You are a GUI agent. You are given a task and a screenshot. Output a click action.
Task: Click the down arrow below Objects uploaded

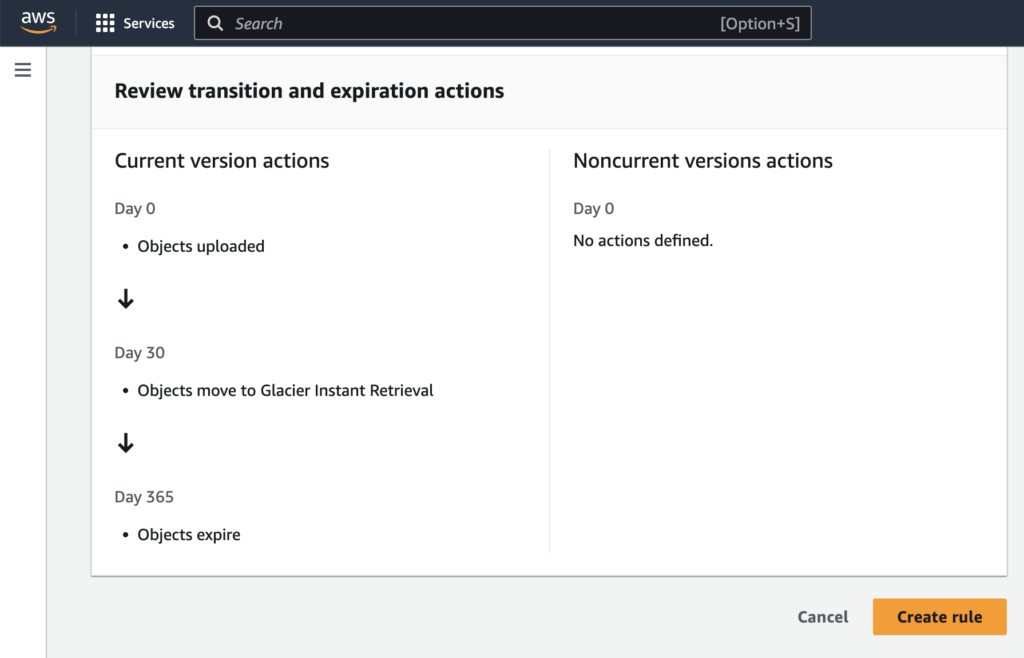125,297
